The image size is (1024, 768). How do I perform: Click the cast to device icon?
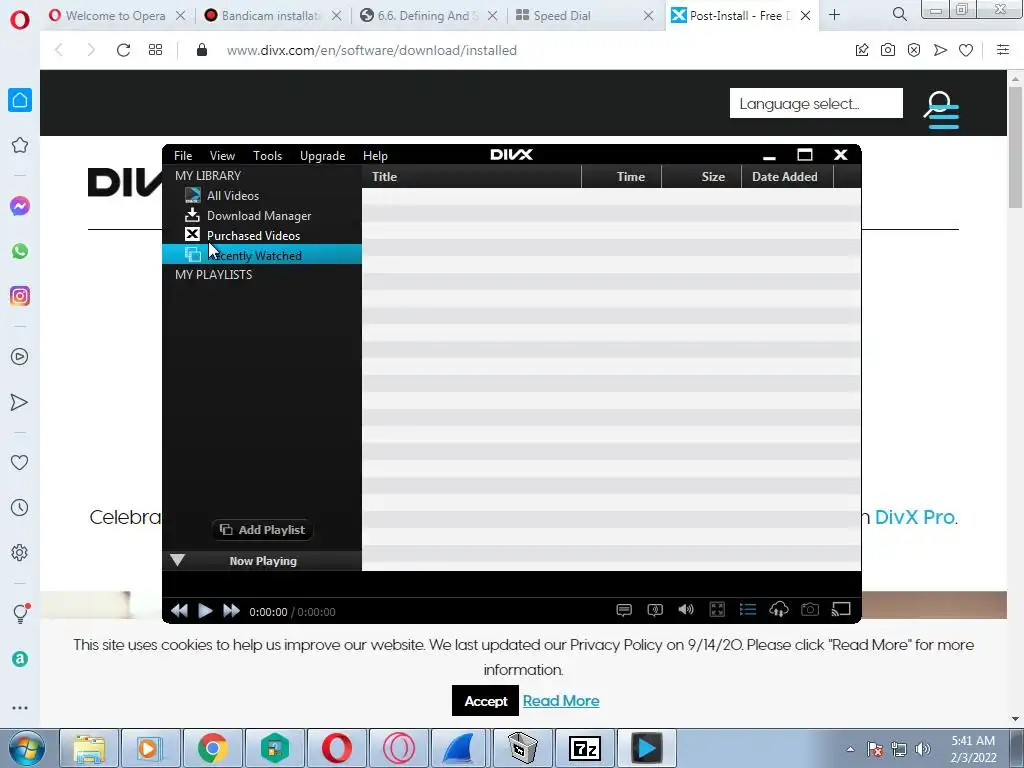pyautogui.click(x=841, y=610)
